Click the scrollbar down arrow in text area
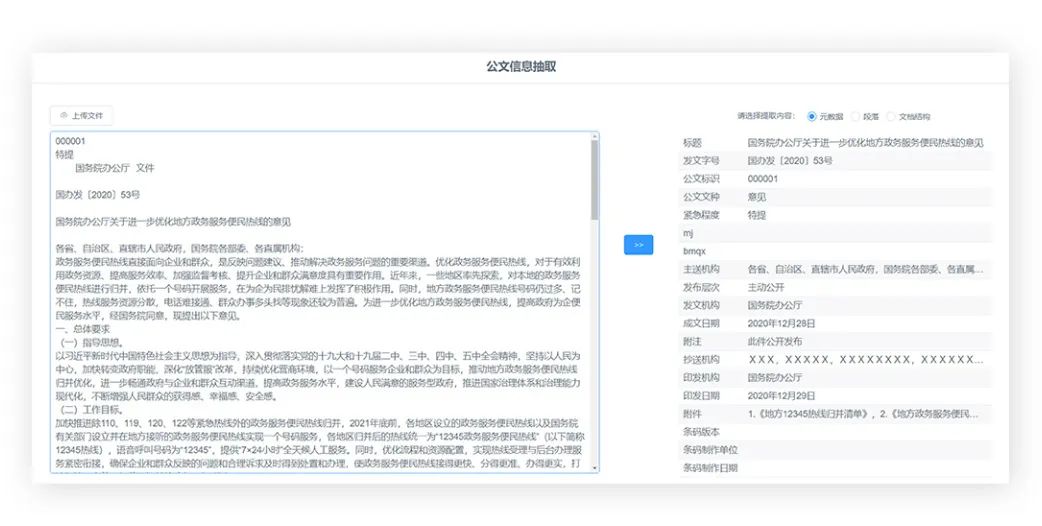Image resolution: width=1042 pixels, height=526 pixels. tap(594, 467)
